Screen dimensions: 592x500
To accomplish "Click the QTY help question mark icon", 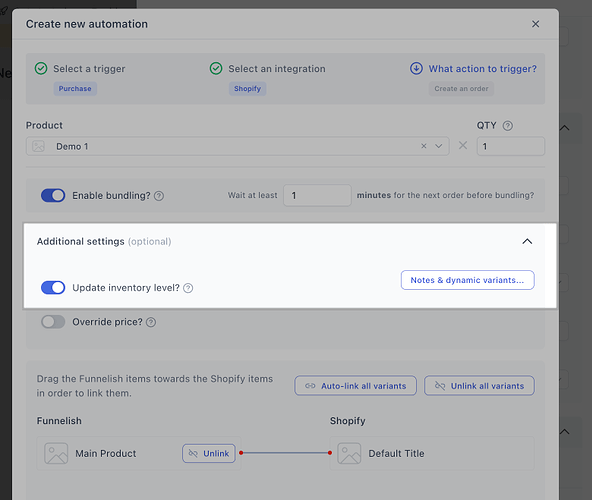I will 507,126.
